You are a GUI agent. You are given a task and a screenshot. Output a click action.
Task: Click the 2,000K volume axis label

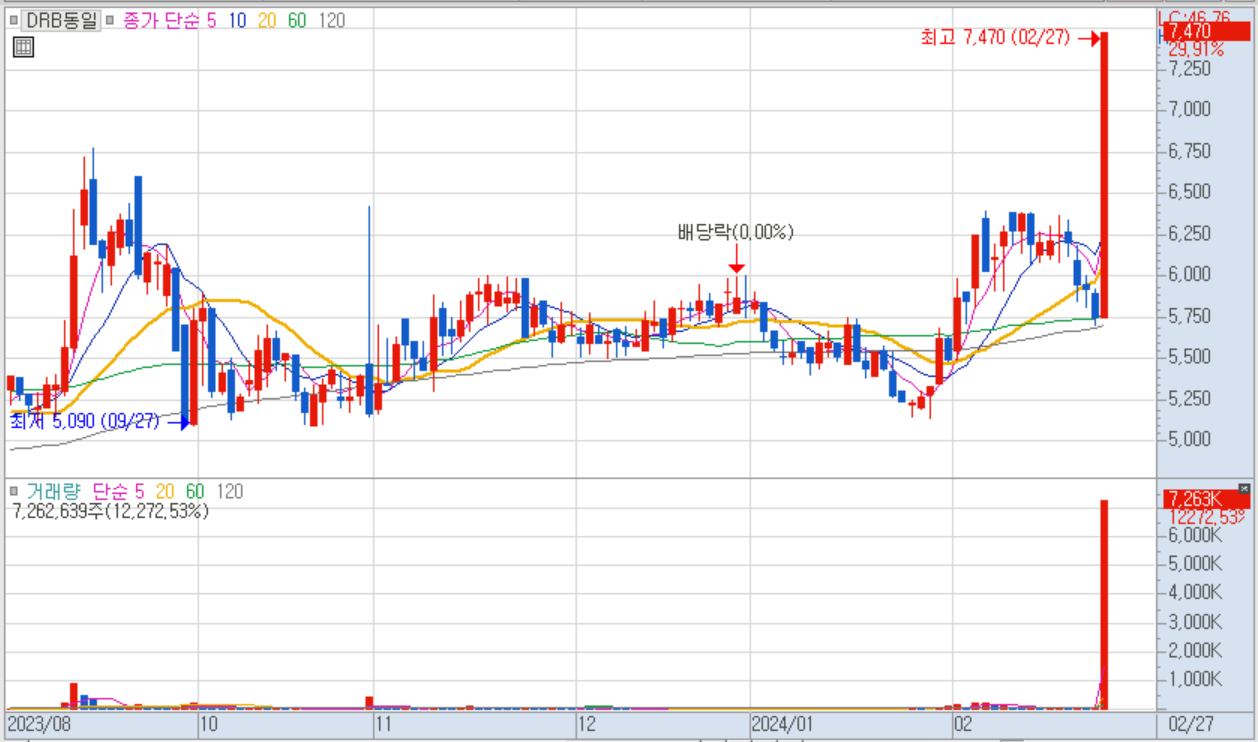[x=1194, y=651]
